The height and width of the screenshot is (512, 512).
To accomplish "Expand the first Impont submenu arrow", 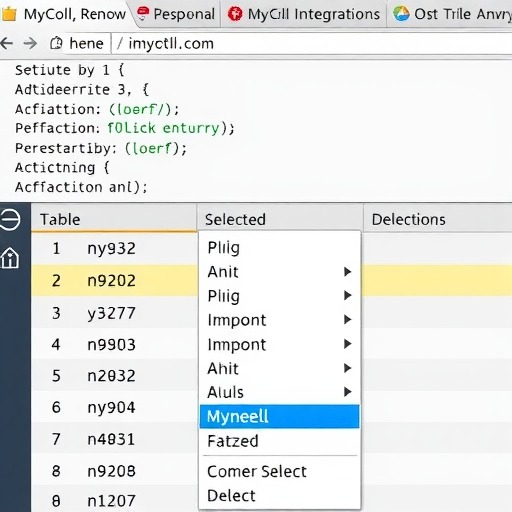I will point(347,320).
